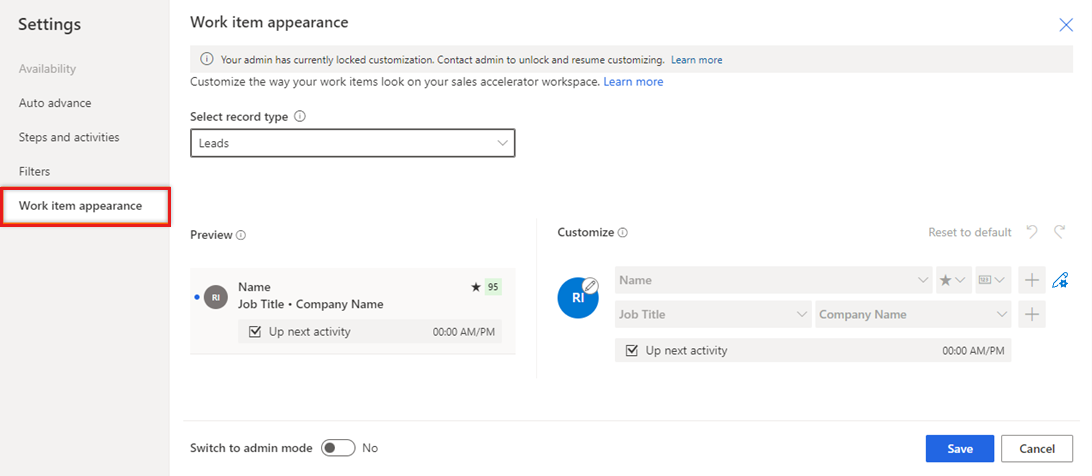
Task: Toggle the Switch to admin mode switch
Action: (x=338, y=448)
